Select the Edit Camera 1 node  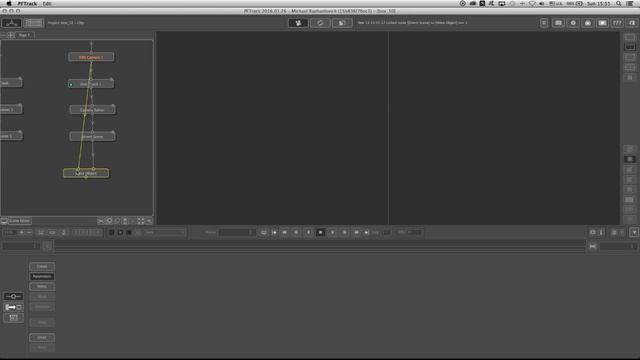pos(91,57)
